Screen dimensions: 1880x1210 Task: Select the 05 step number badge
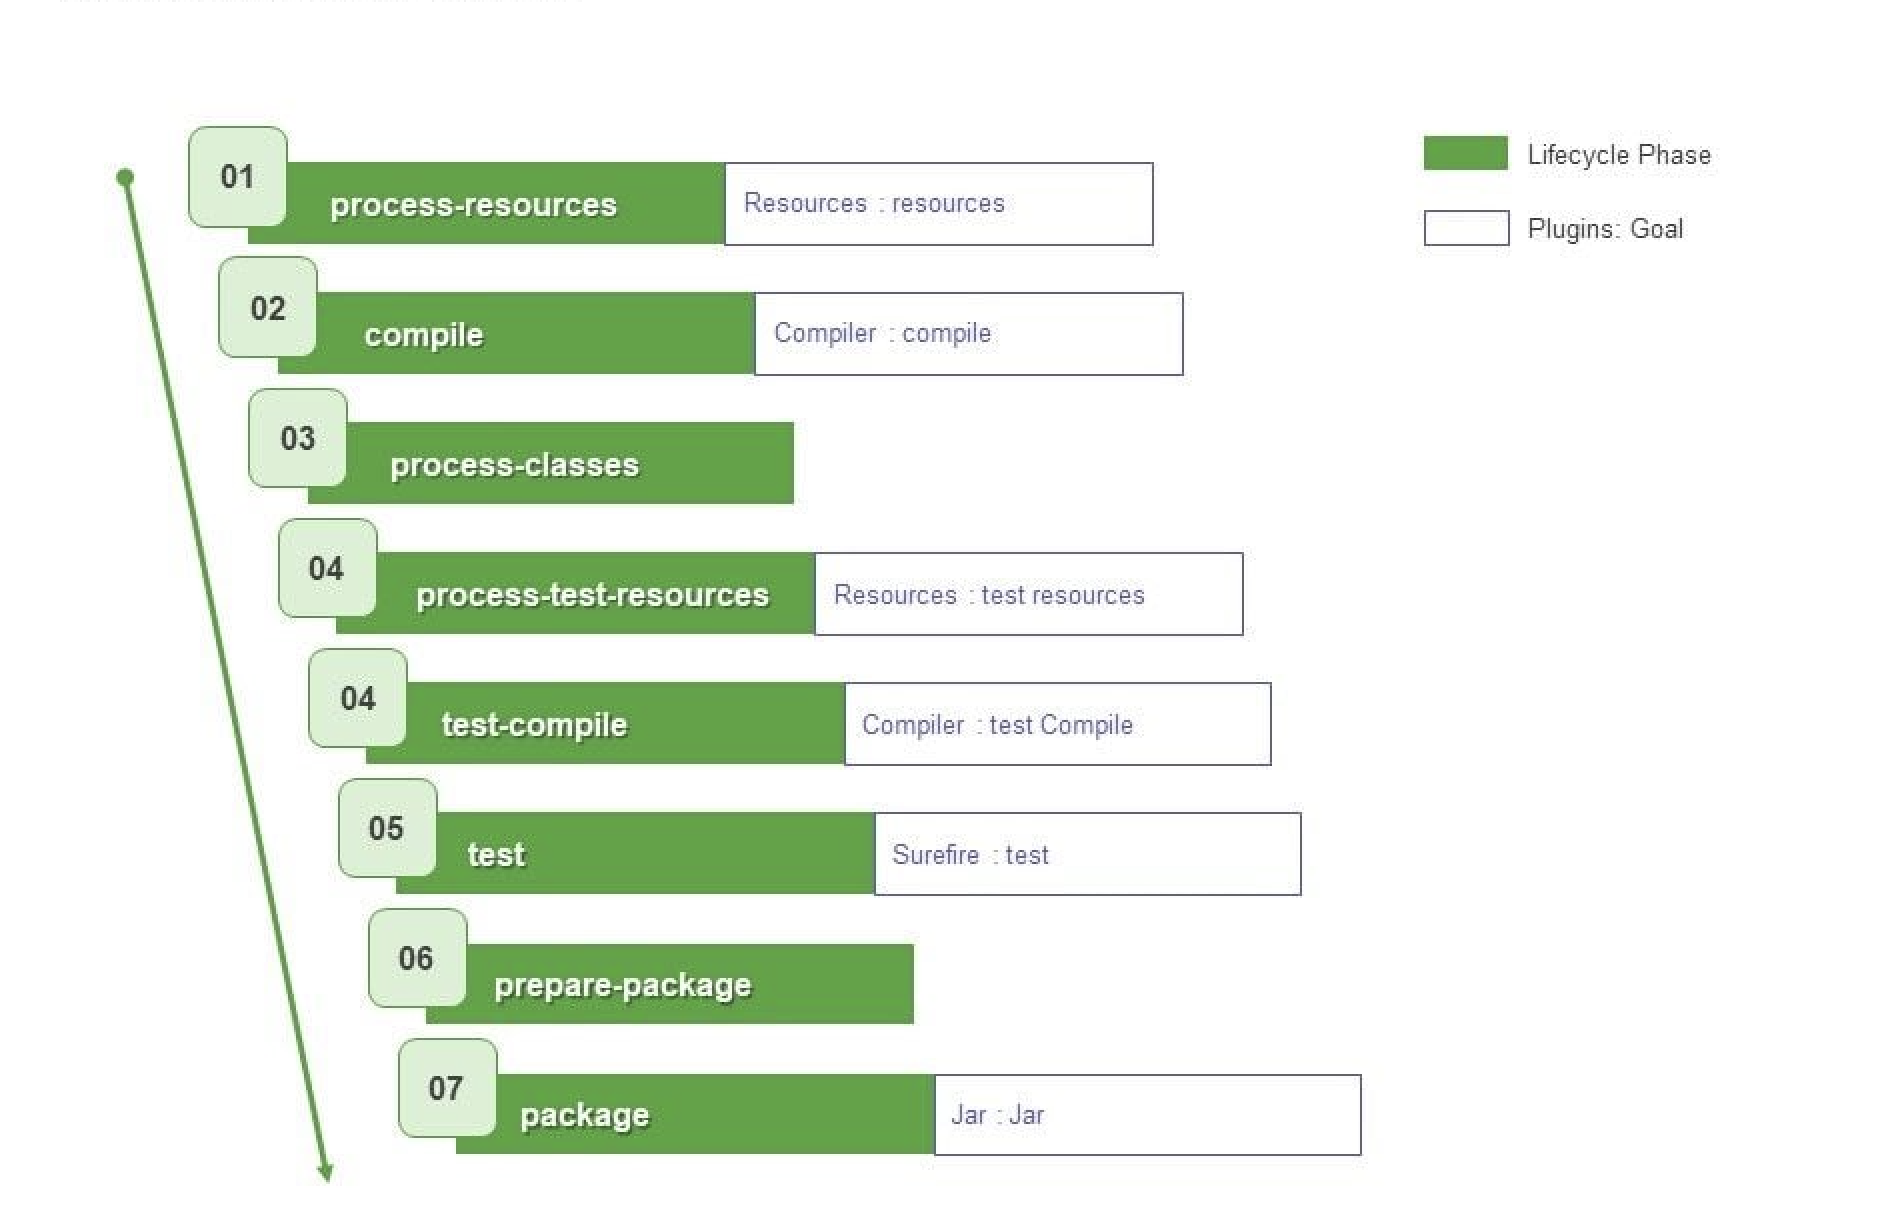tap(388, 828)
